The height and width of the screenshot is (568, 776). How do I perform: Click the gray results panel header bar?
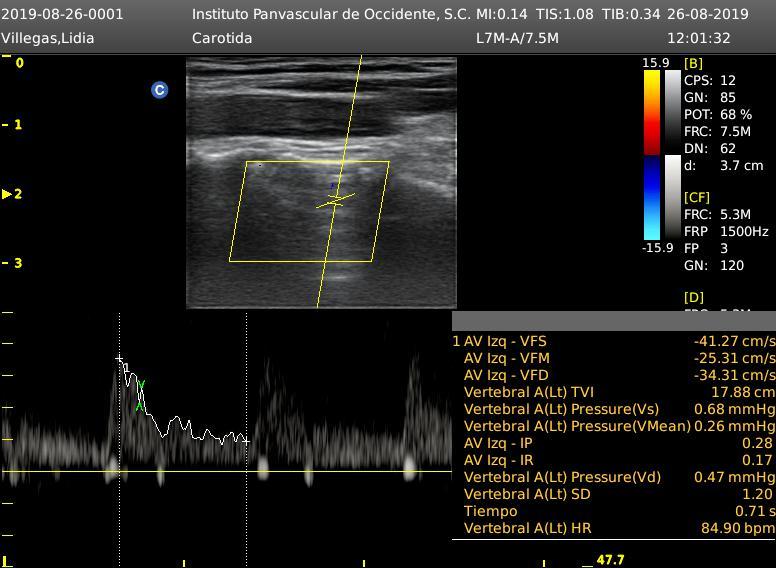(613, 321)
